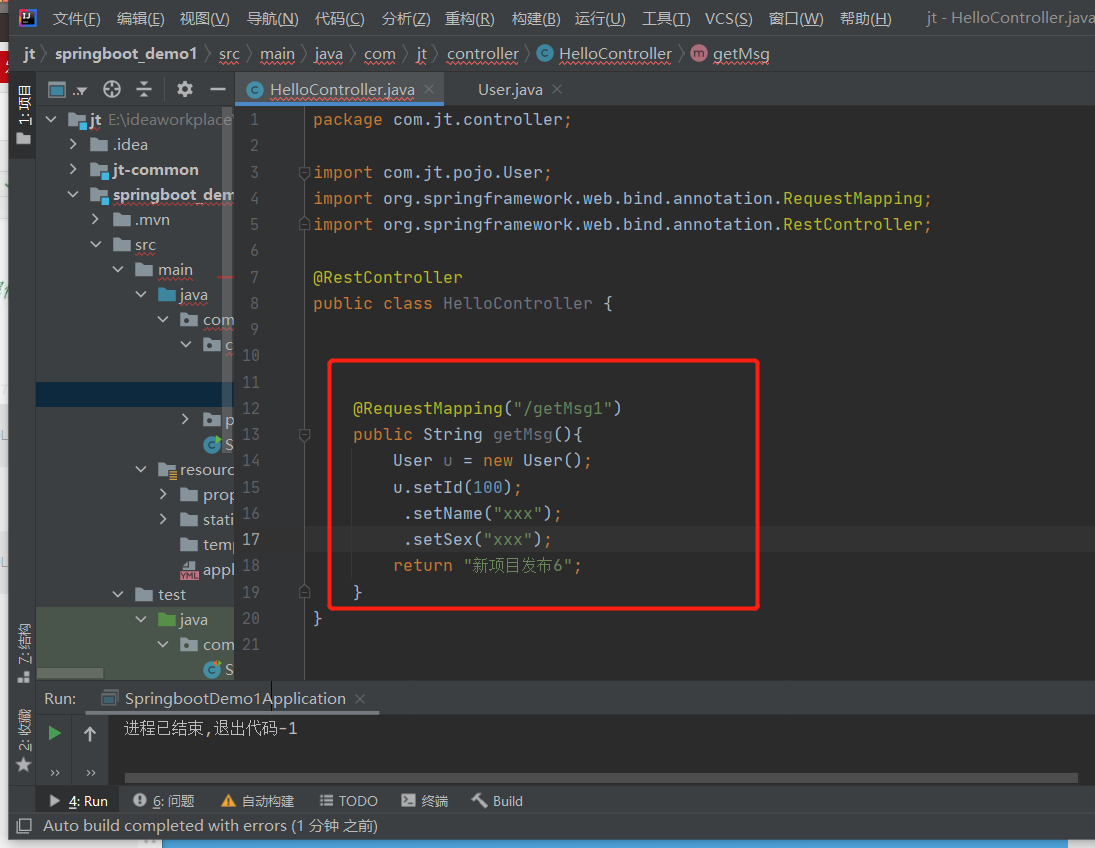Image resolution: width=1095 pixels, height=848 pixels.
Task: Open the 窗口(W) menu
Action: tap(796, 19)
